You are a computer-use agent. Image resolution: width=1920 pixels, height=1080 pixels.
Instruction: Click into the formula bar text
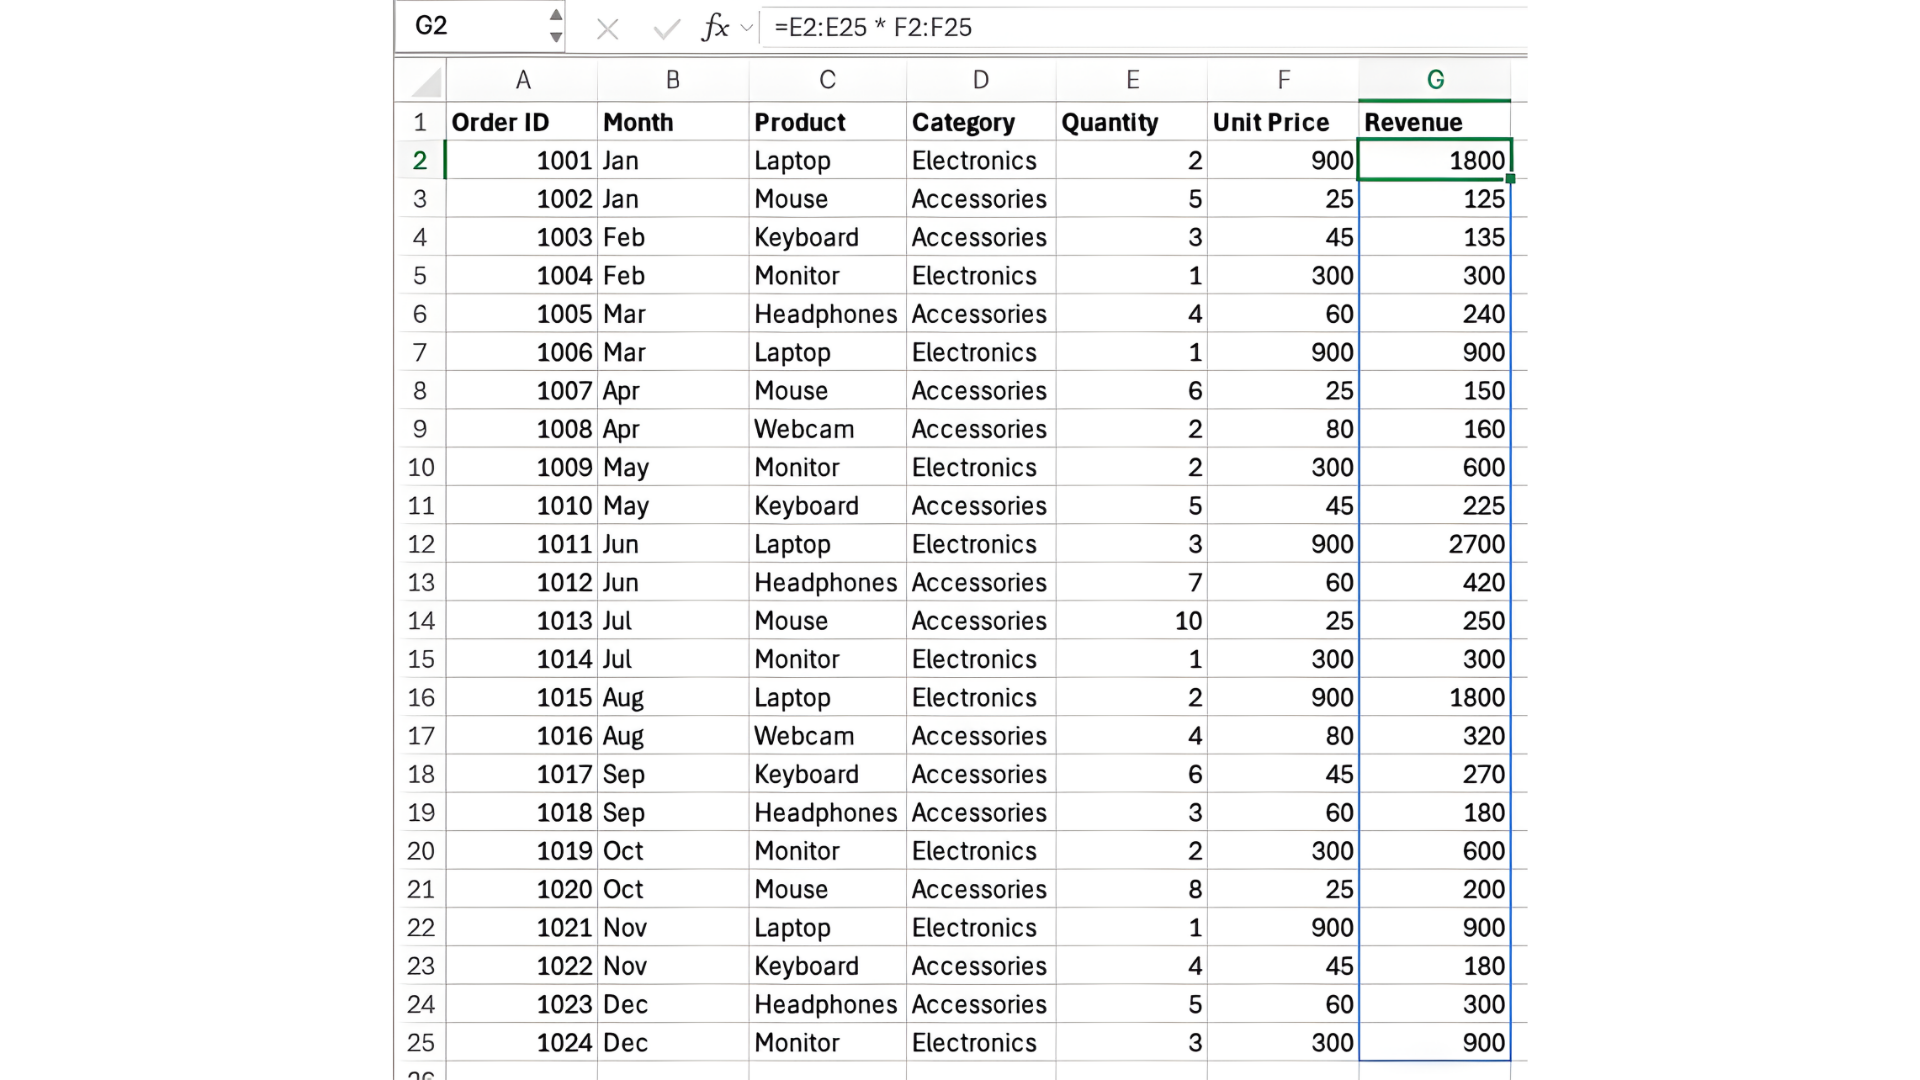[x=1100, y=27]
